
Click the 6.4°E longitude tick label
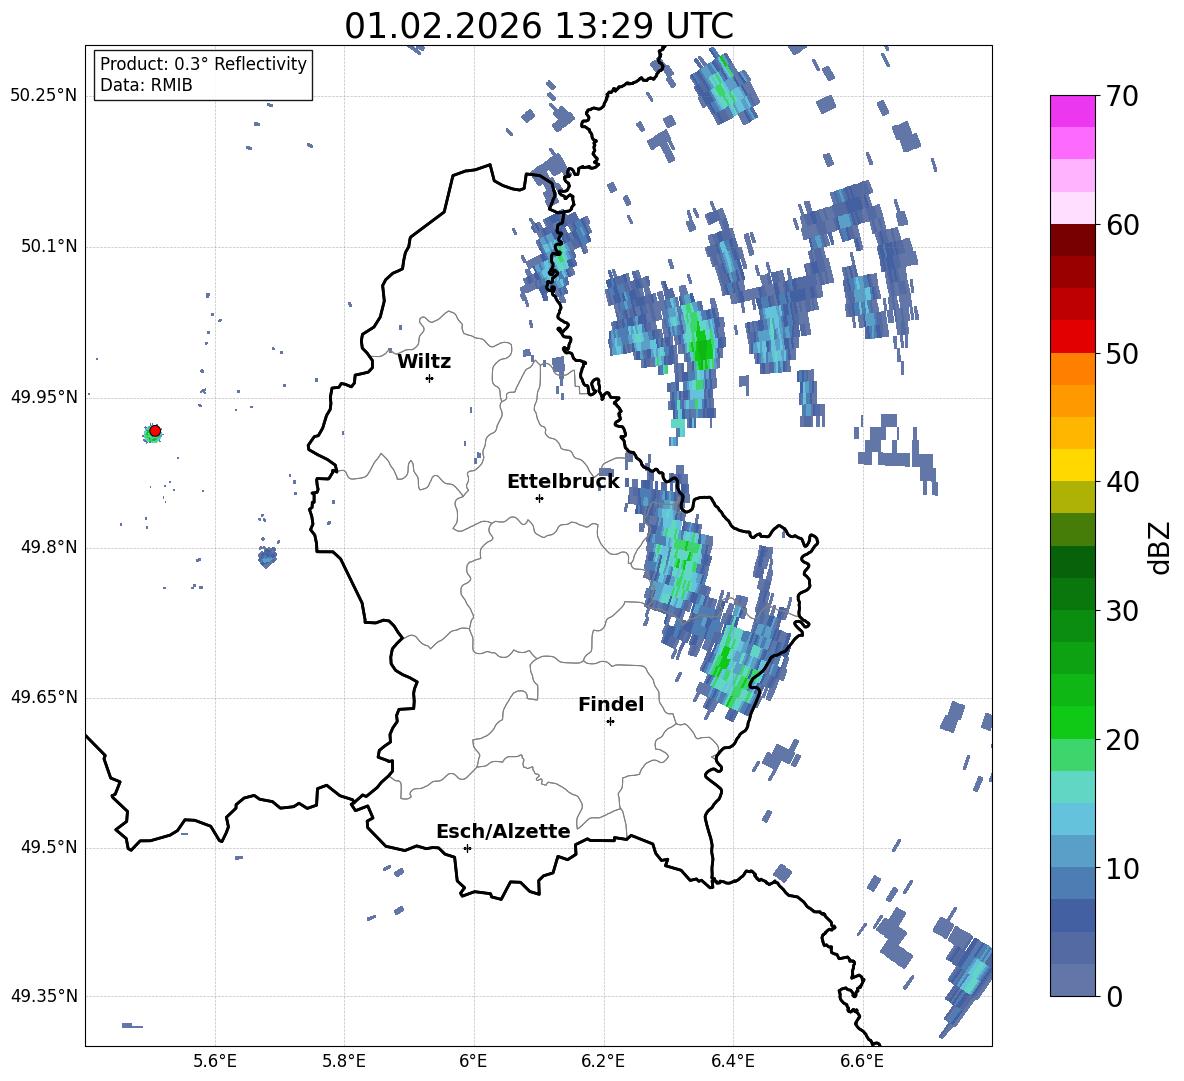732,1061
